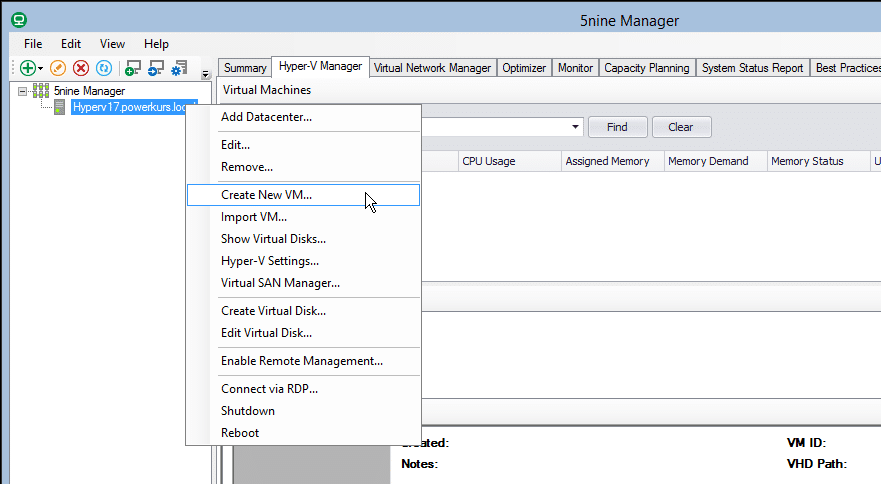Screen dimensions: 881x484
Task: Click the blue Refresh toolbar icon
Action: [104, 68]
